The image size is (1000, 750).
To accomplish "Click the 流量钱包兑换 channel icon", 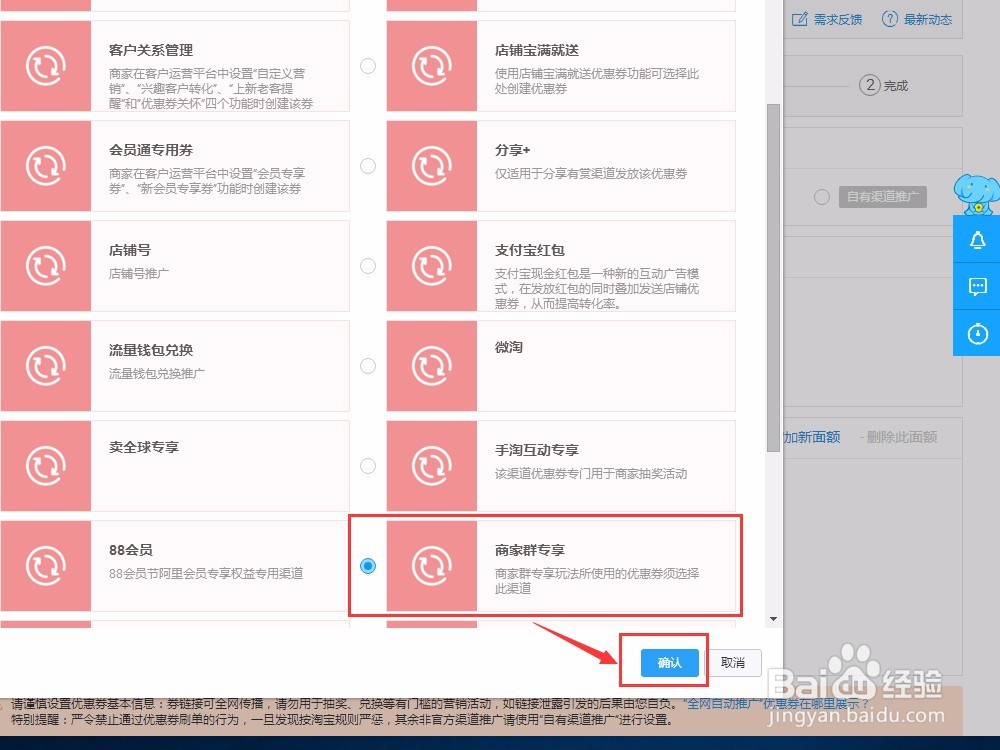I will click(46, 365).
